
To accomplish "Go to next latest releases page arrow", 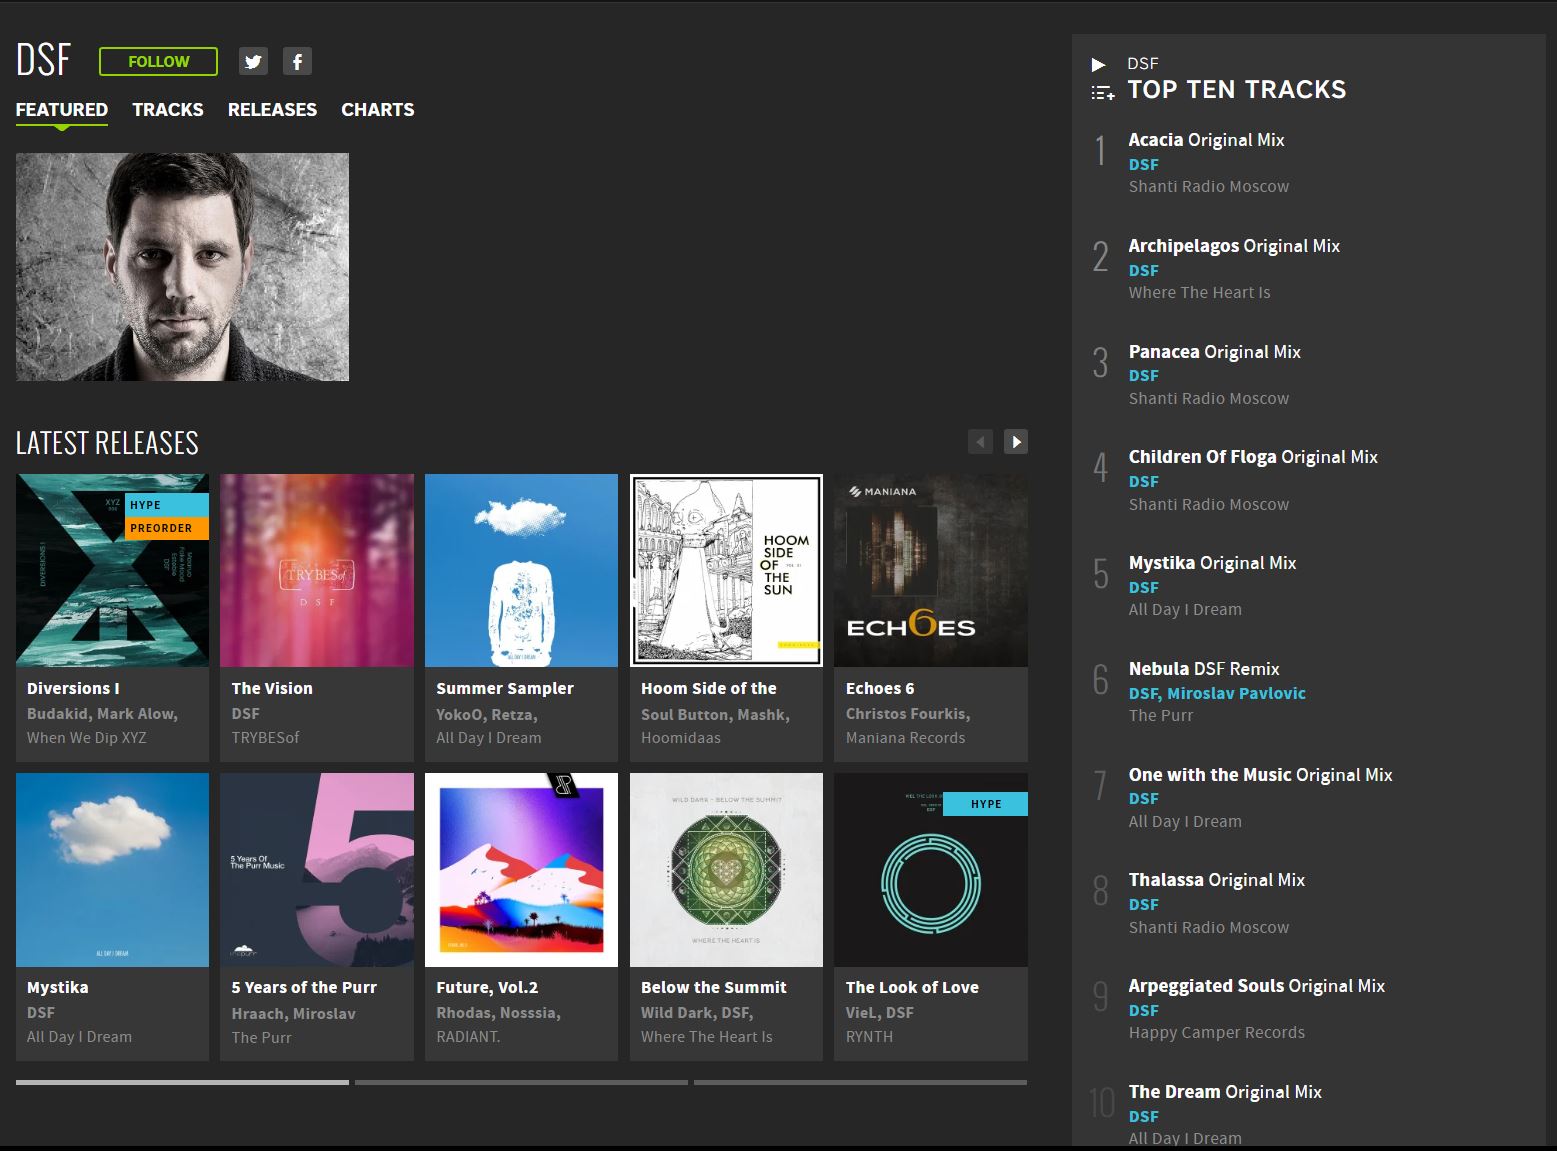I will pyautogui.click(x=1016, y=441).
